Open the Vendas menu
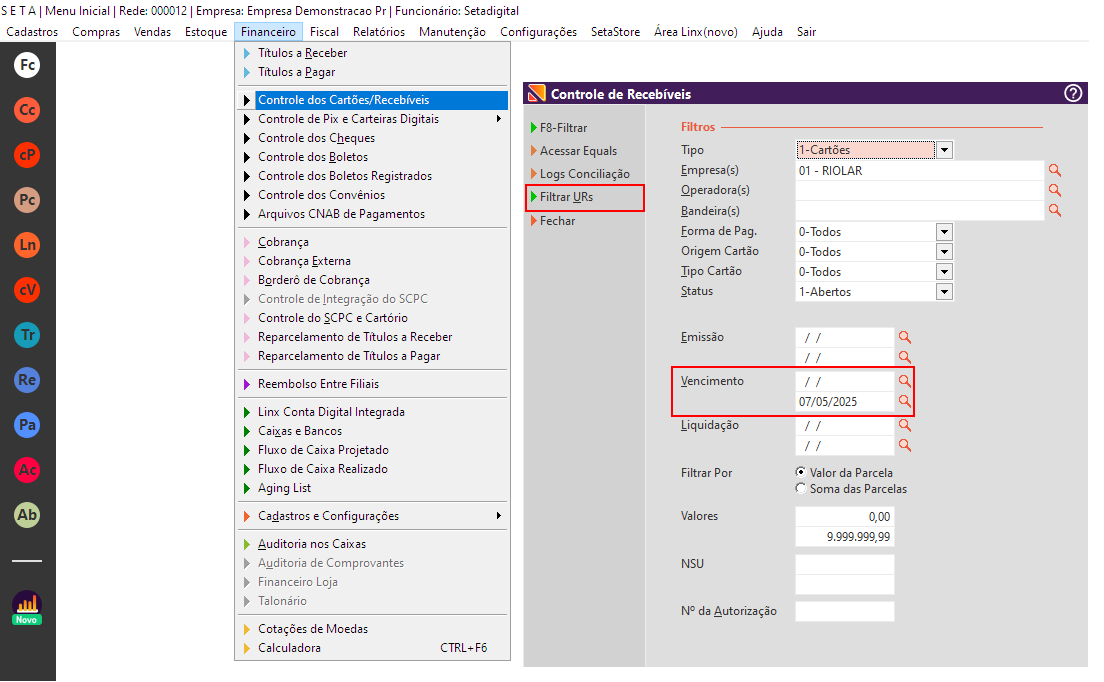Screen dimensions: 1104x682 pos(152,32)
